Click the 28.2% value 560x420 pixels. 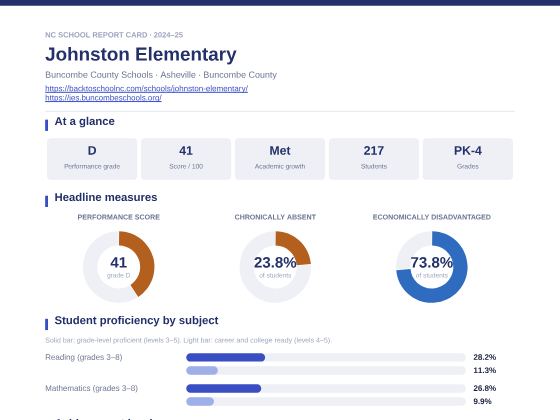pyautogui.click(x=485, y=357)
